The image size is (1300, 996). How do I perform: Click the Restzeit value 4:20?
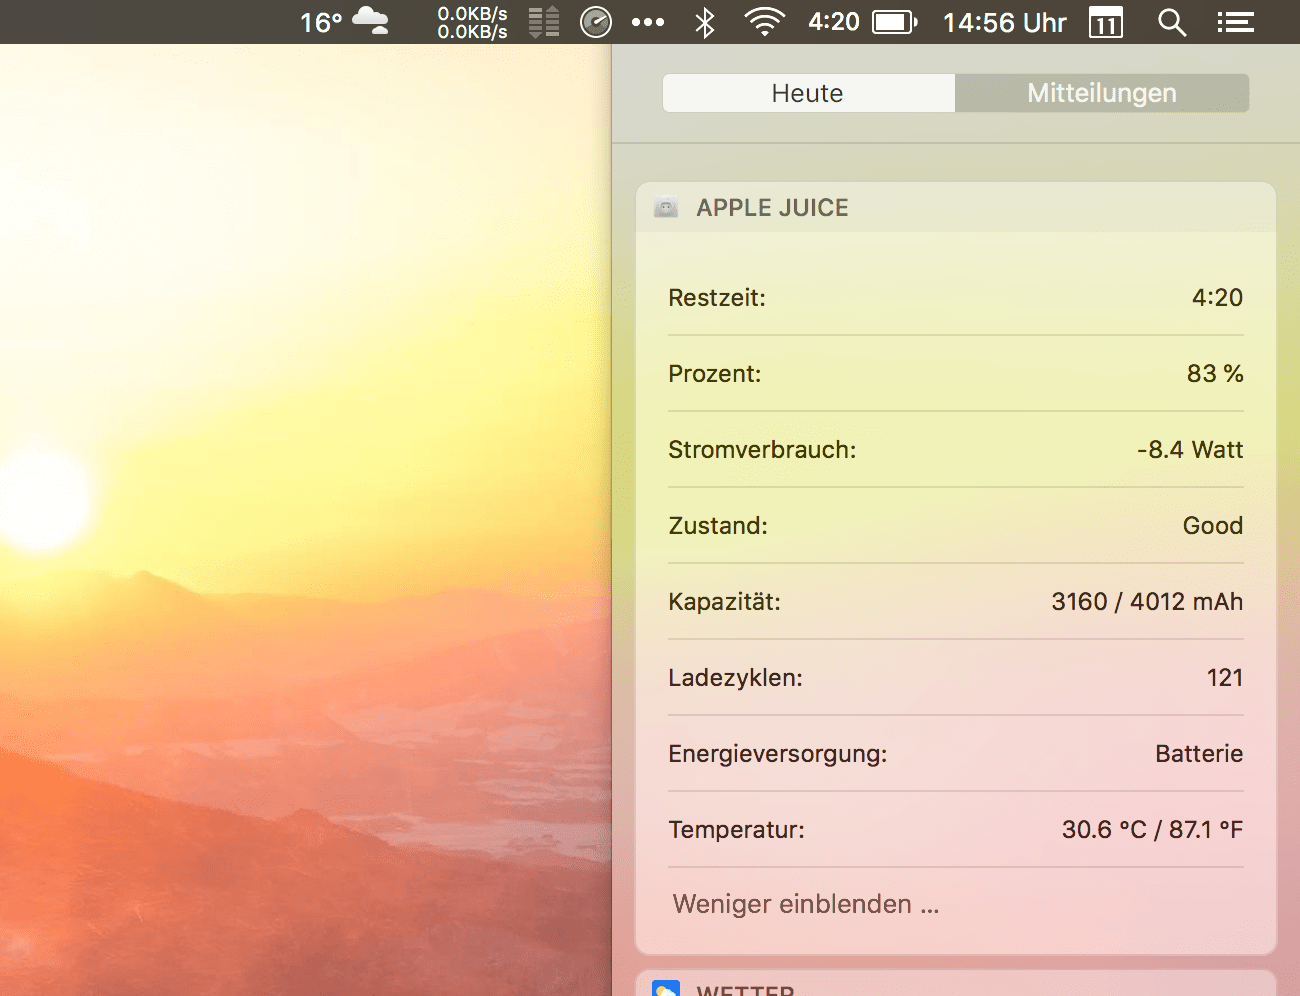[x=1217, y=297]
